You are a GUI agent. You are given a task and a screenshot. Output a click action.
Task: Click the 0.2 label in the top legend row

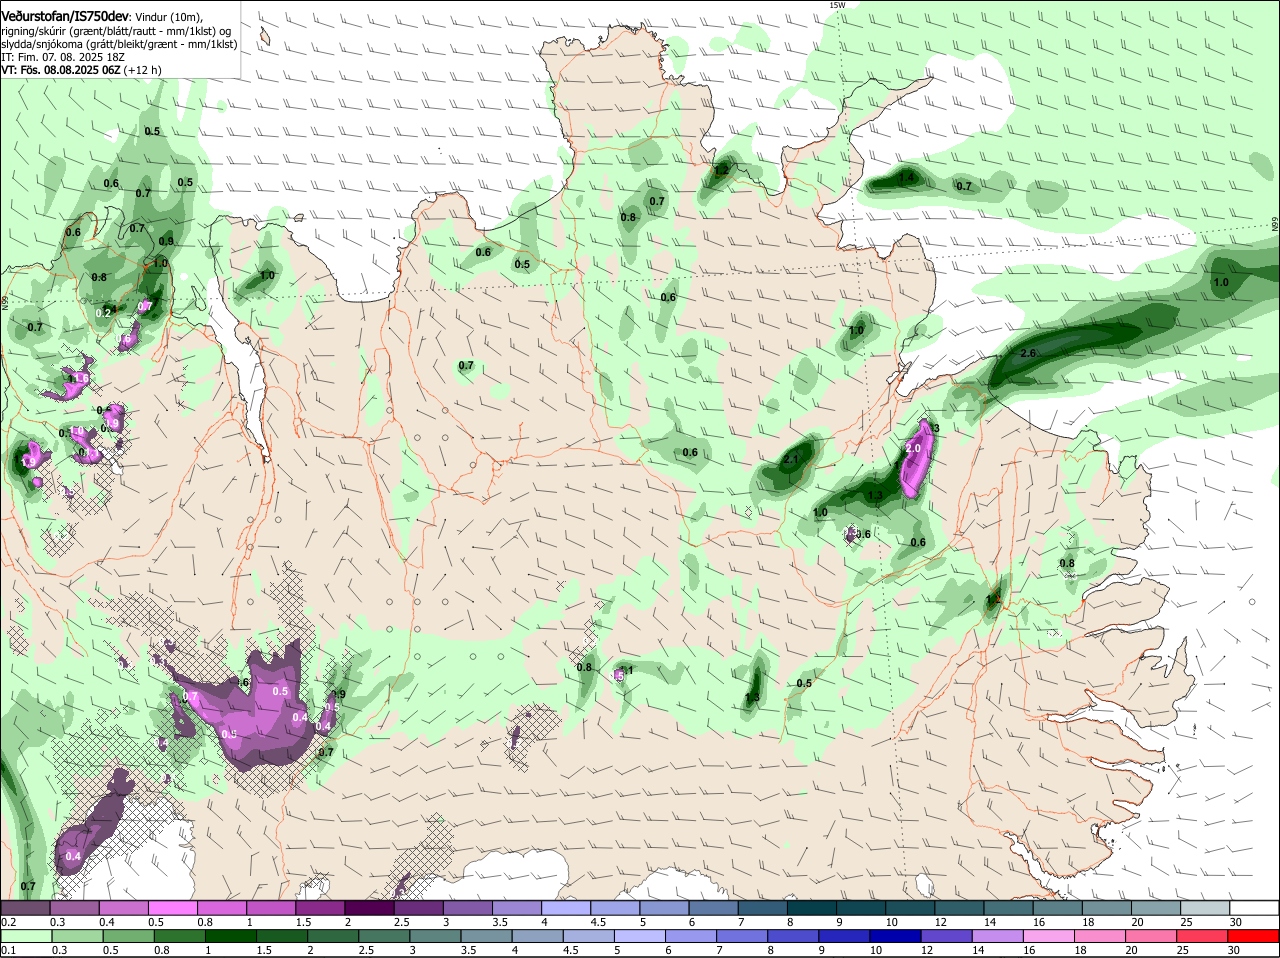coord(8,921)
